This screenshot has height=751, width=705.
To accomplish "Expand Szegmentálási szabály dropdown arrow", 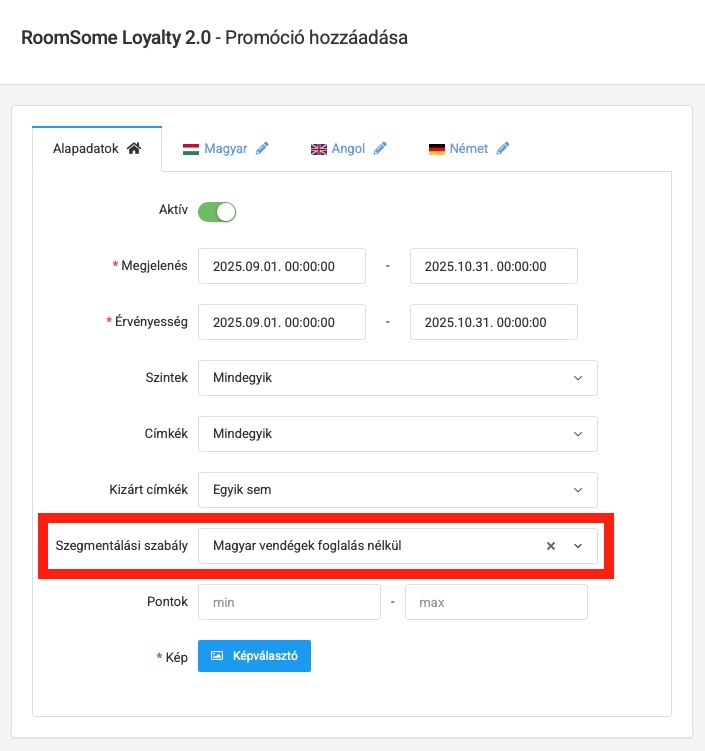I will 578,546.
